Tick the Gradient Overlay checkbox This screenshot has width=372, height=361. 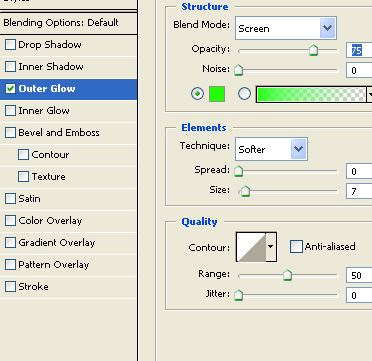[x=10, y=243]
